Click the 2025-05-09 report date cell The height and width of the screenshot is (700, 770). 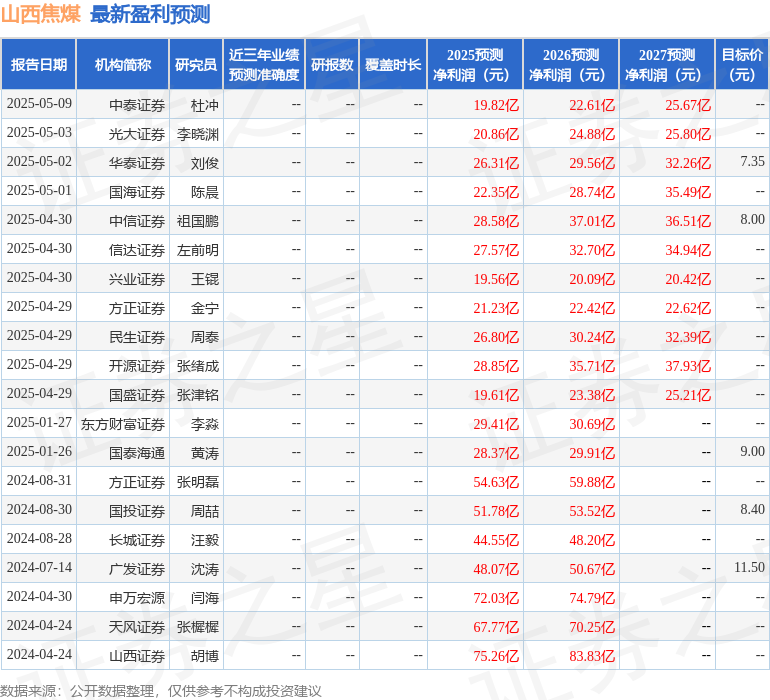point(39,104)
